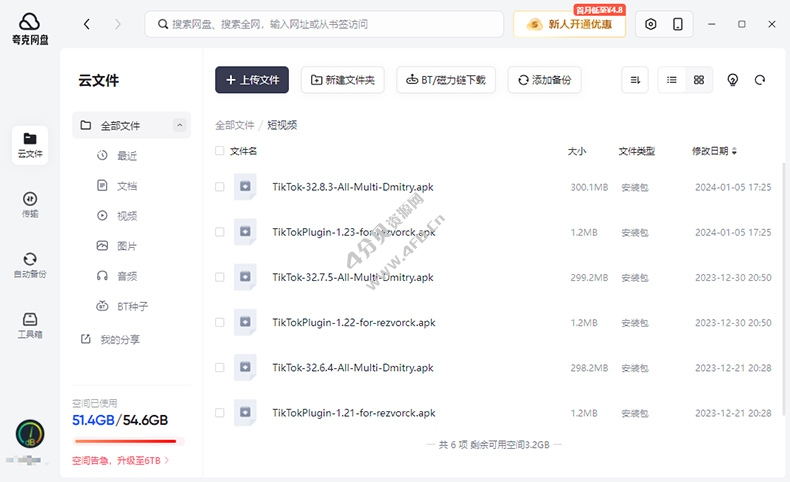Click the 上传文件 upload button
This screenshot has width=790, height=482.
(252, 80)
